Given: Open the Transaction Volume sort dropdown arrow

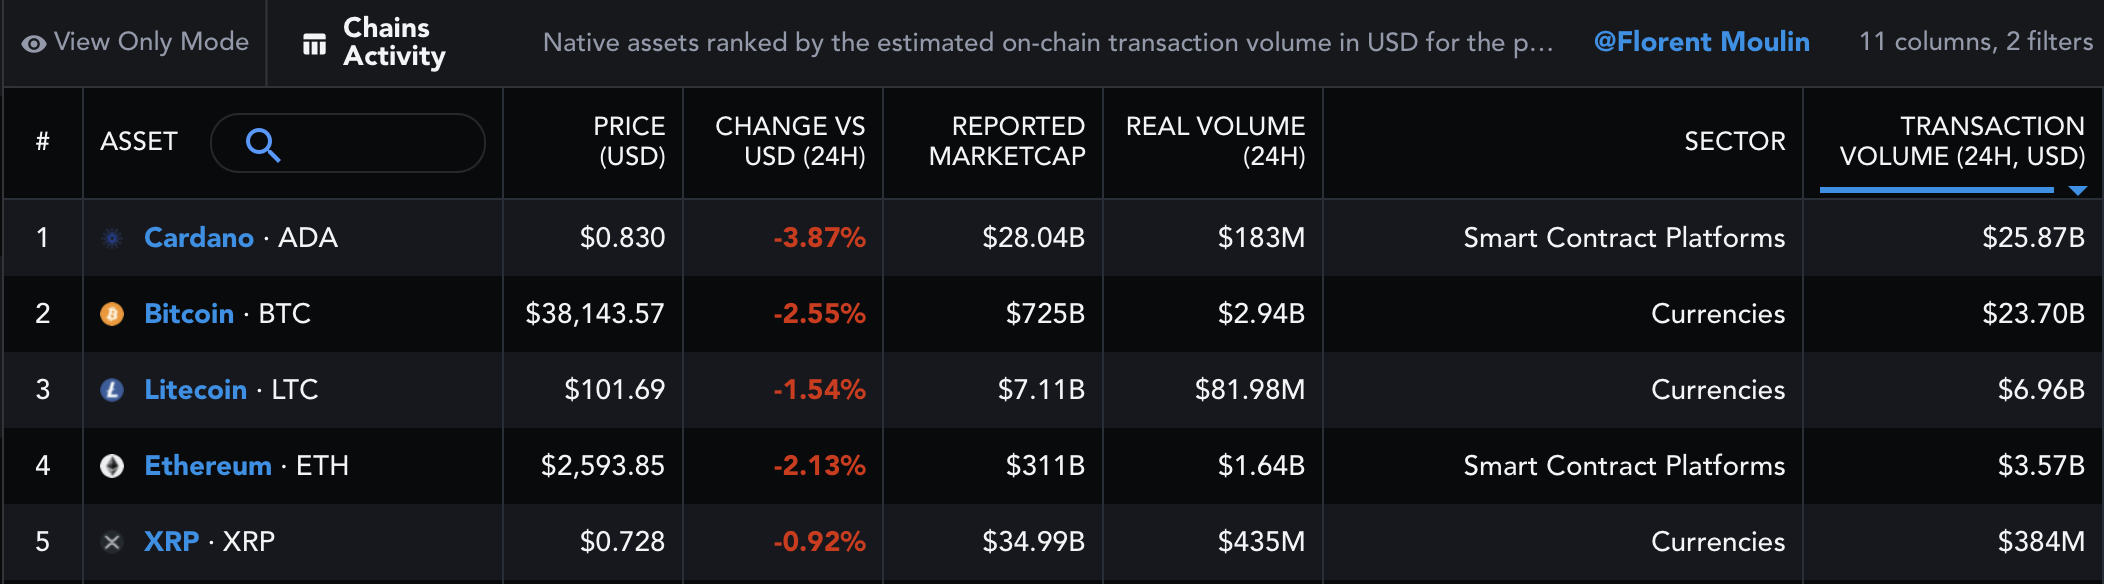Looking at the screenshot, I should pos(2080,189).
